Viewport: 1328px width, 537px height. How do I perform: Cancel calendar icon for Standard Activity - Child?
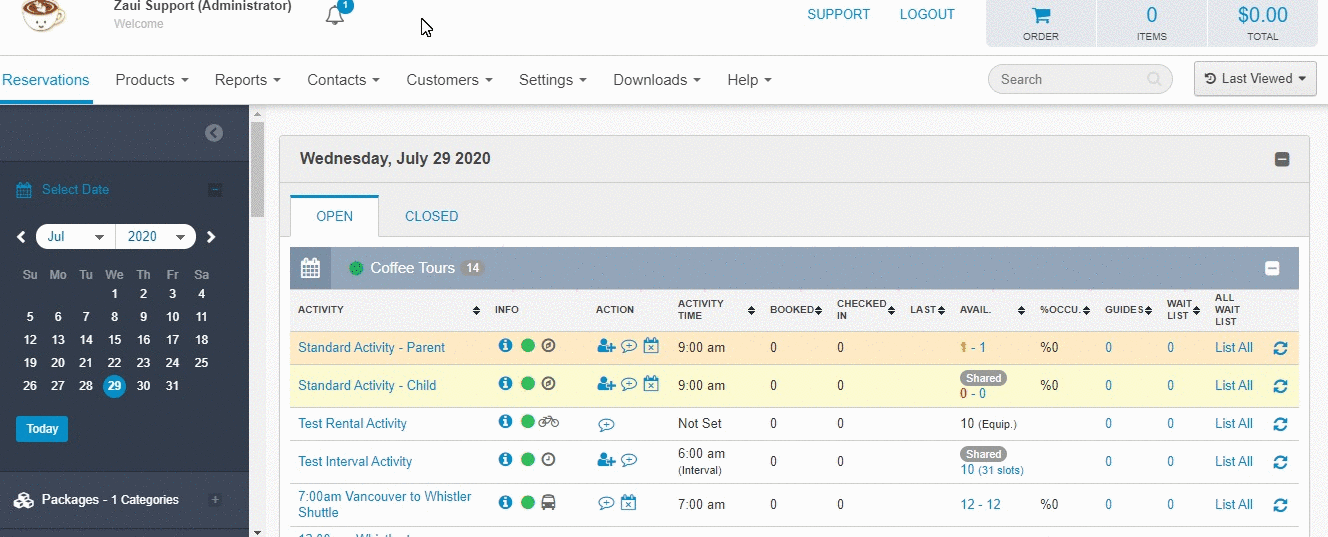coord(651,384)
